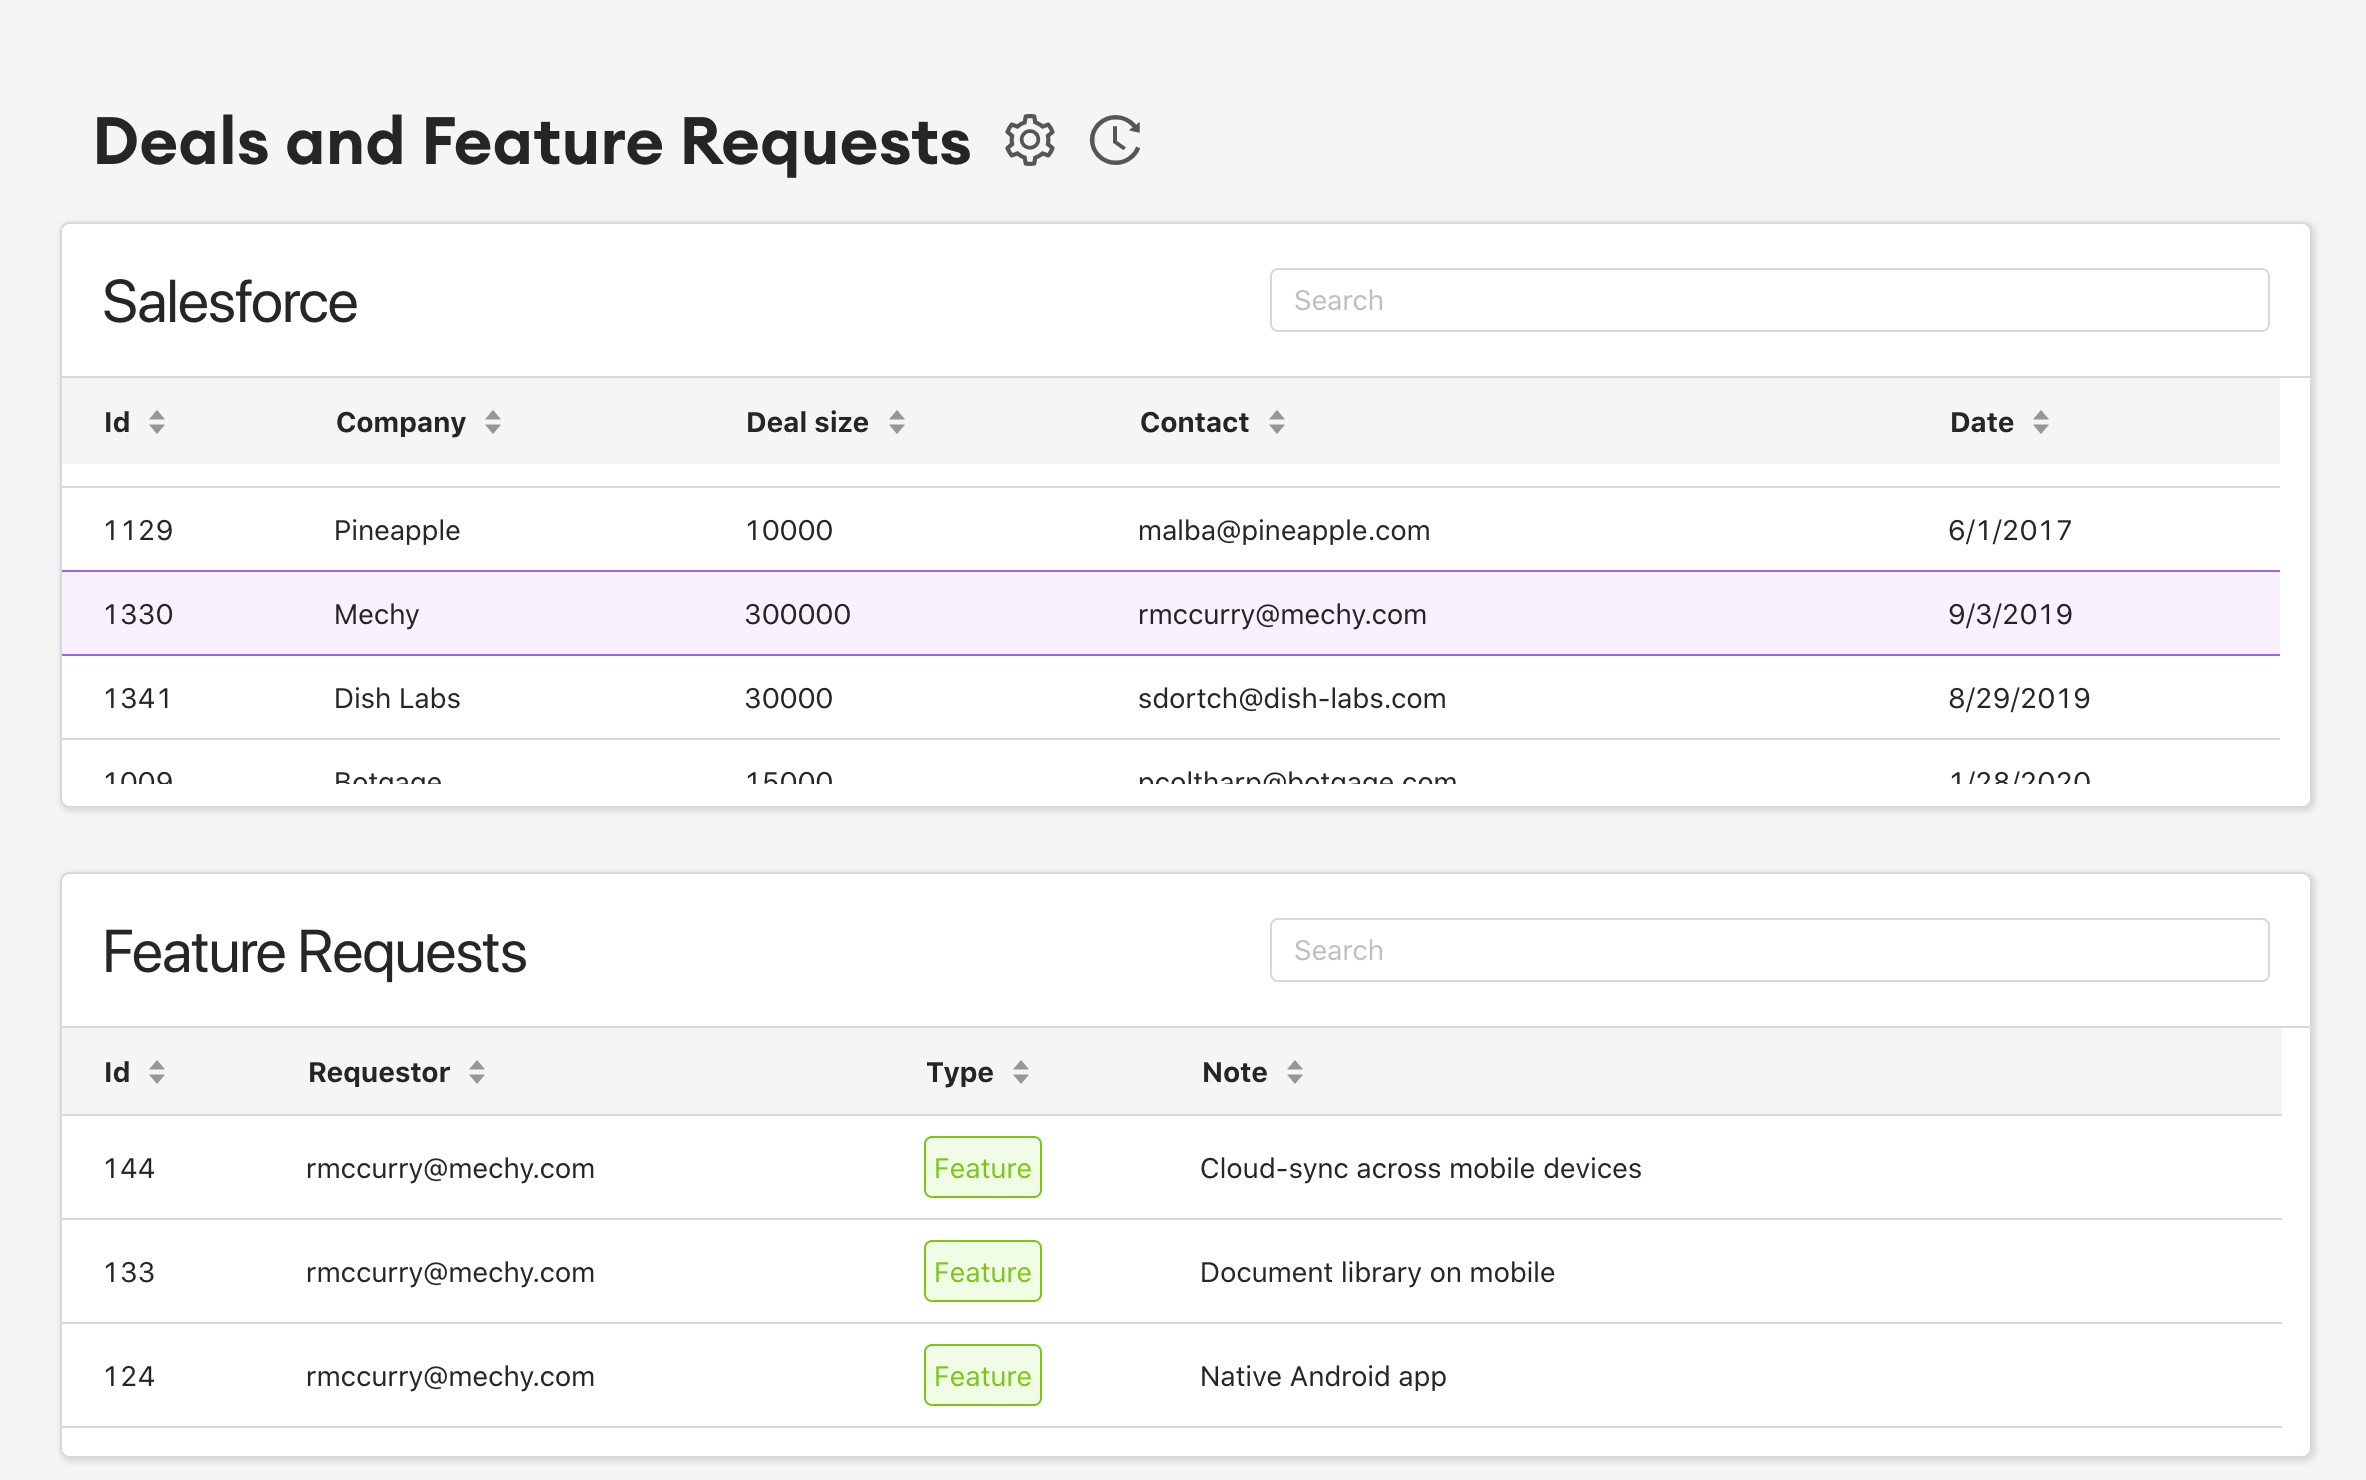Click contact malba@pineapple.com

(x=1284, y=530)
